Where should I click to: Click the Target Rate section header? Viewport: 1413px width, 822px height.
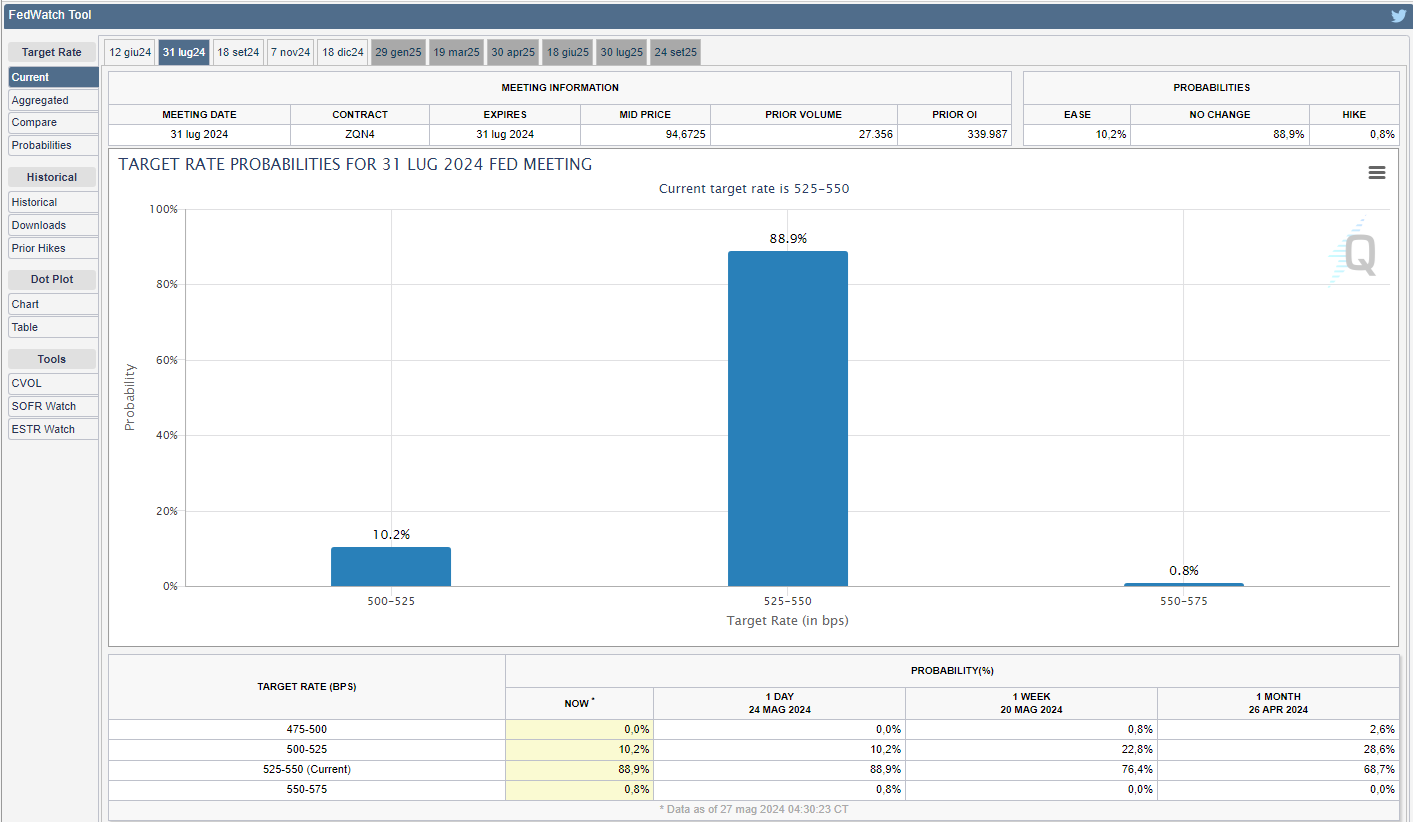pyautogui.click(x=52, y=52)
